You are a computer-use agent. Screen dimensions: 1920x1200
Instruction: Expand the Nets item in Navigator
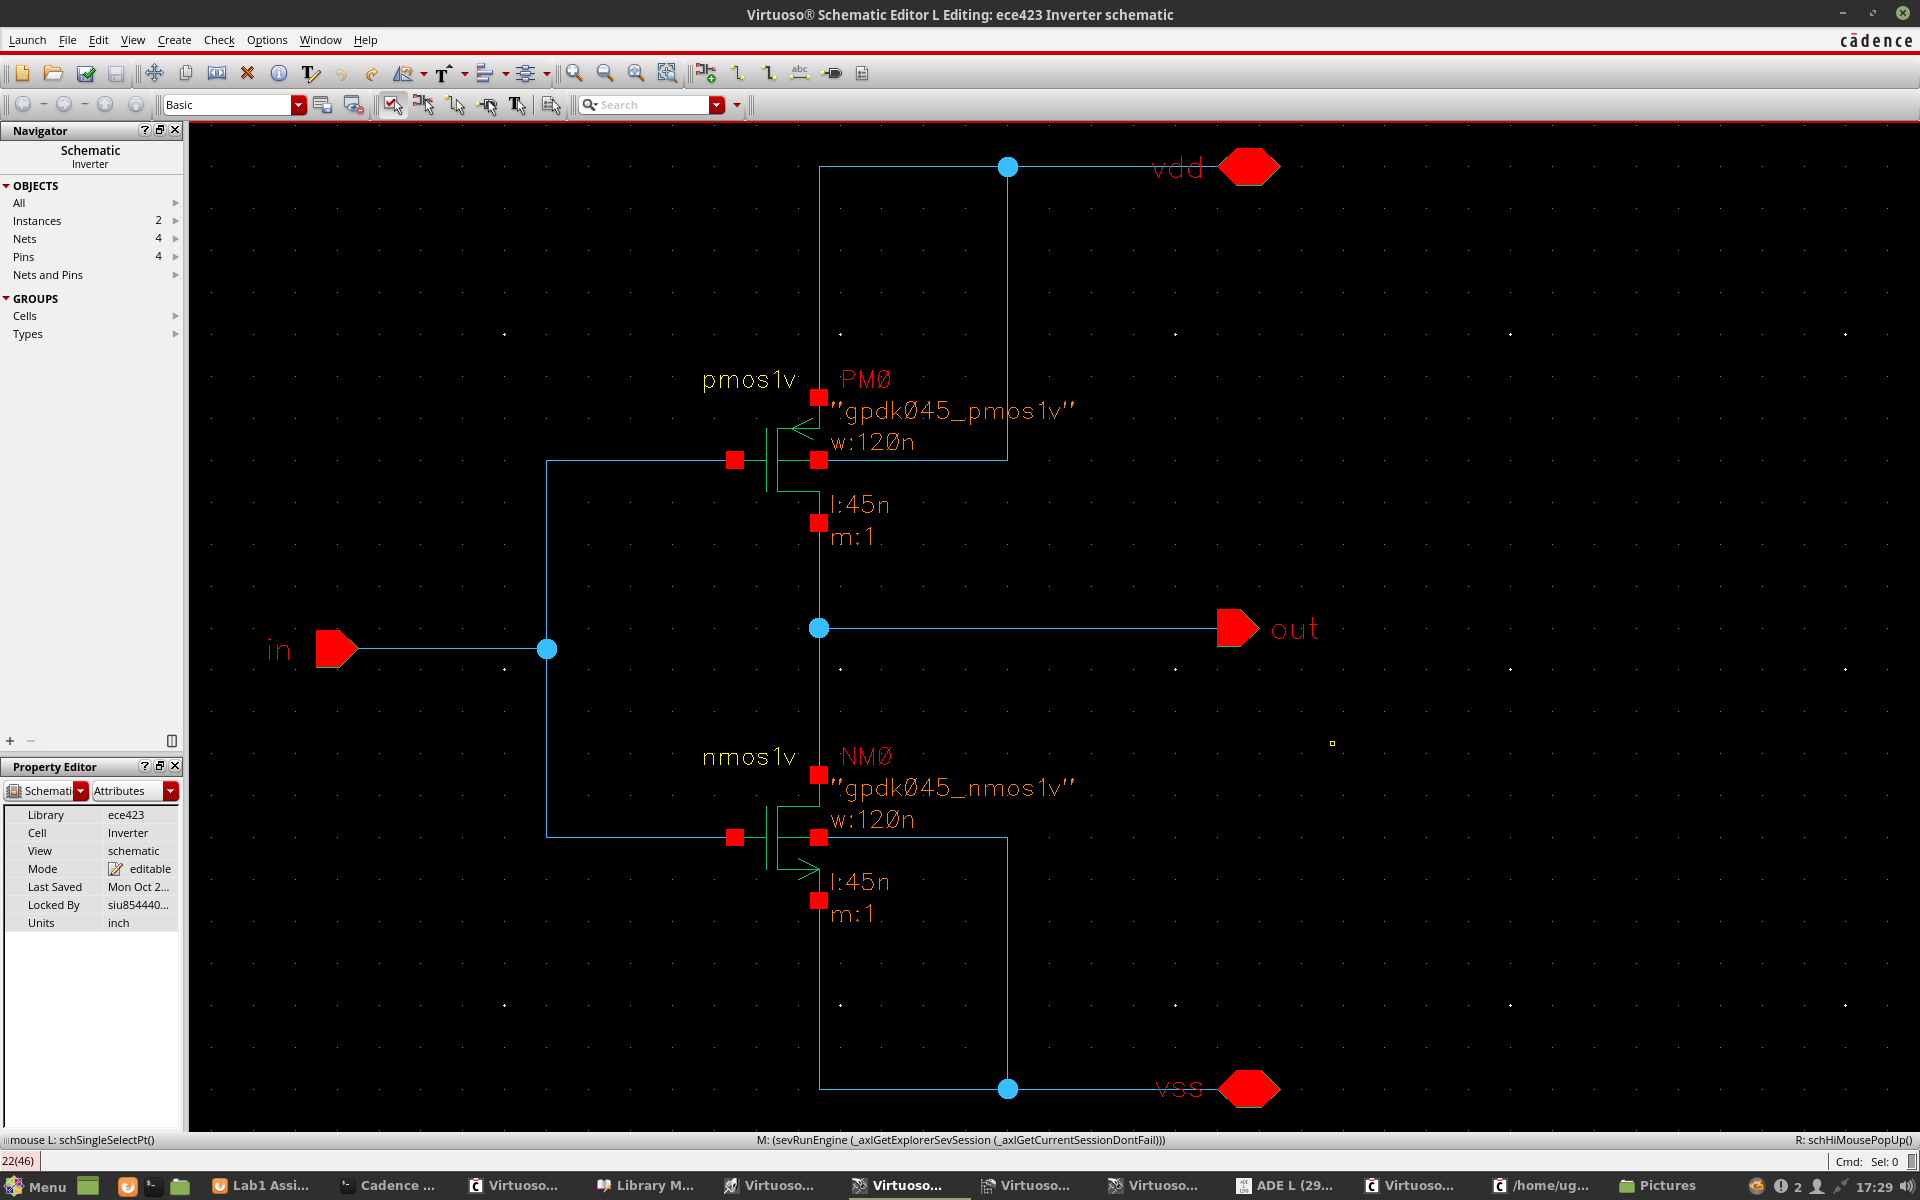click(175, 239)
